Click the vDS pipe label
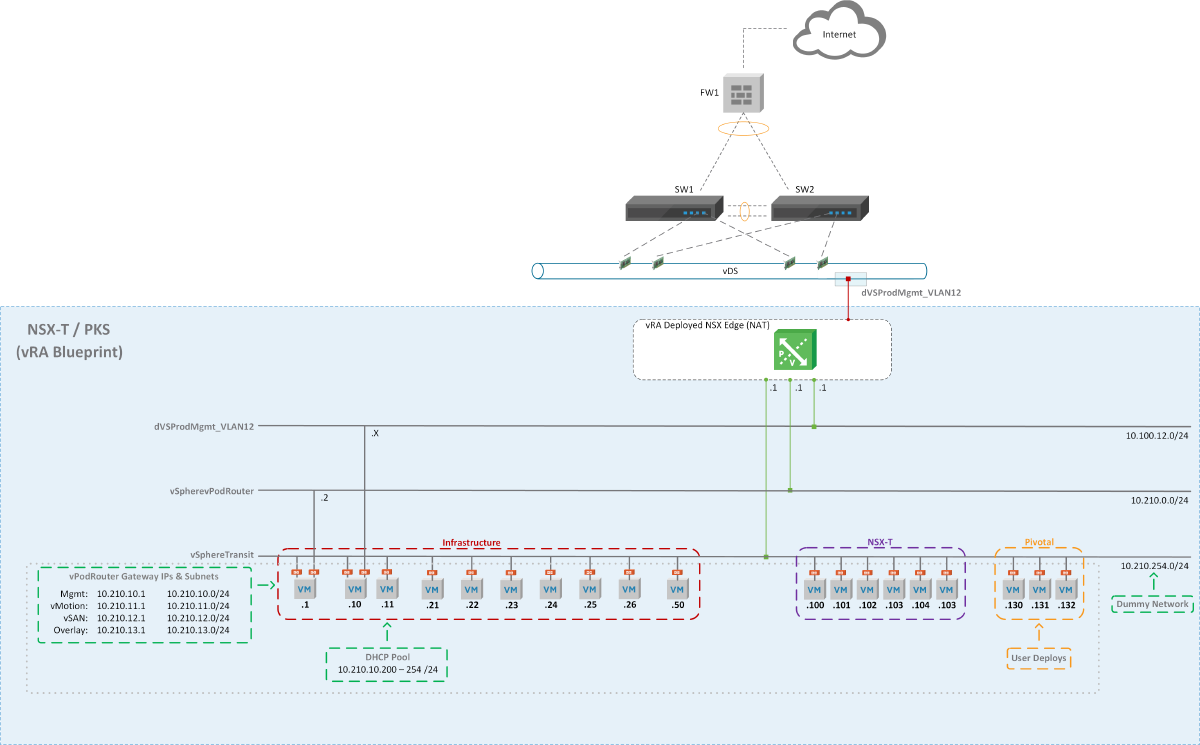Viewport: 1200px width, 745px height. 730,270
